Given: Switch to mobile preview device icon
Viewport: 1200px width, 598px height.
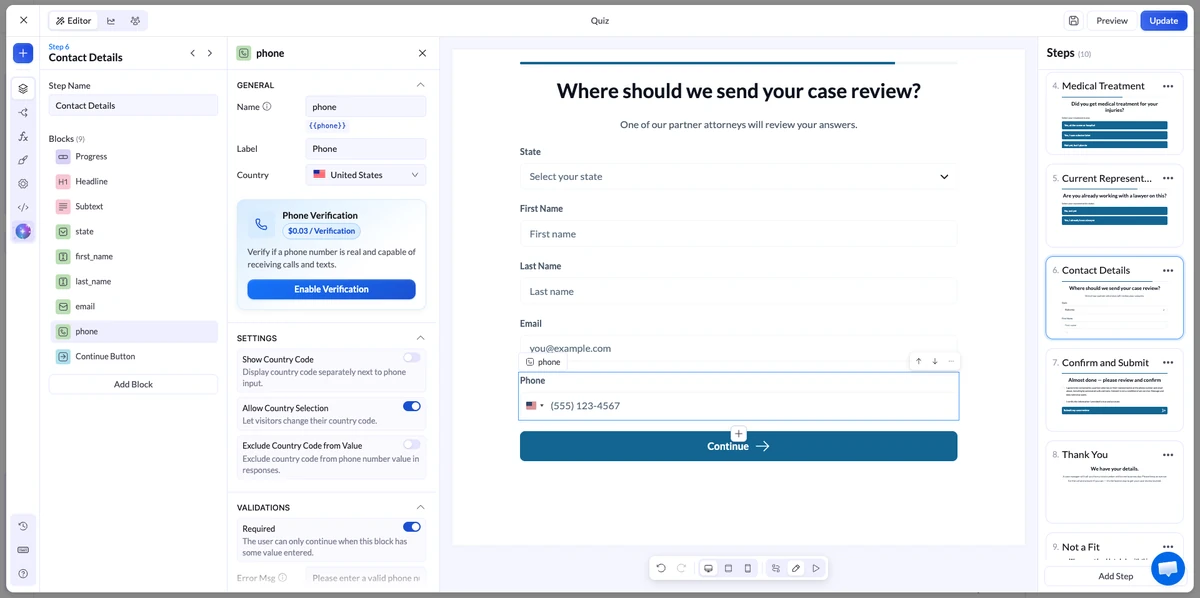Looking at the screenshot, I should 747,568.
